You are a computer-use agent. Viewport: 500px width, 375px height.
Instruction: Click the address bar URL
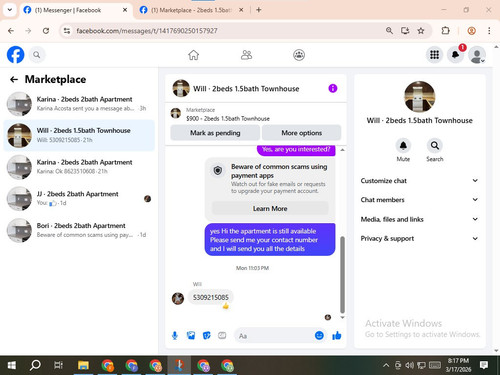click(147, 31)
